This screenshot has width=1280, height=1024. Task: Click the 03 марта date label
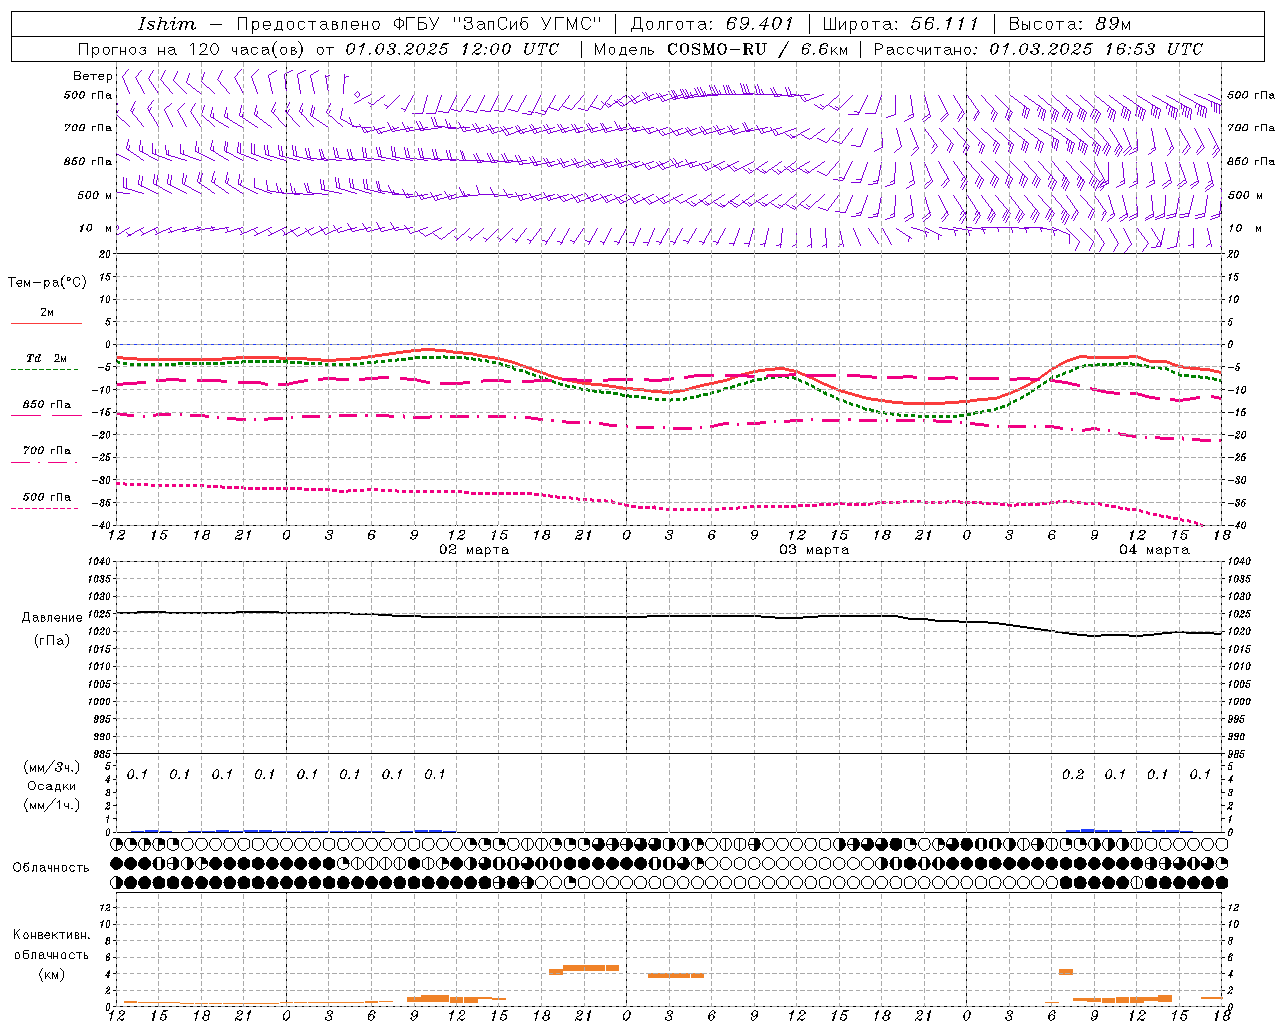tap(814, 550)
